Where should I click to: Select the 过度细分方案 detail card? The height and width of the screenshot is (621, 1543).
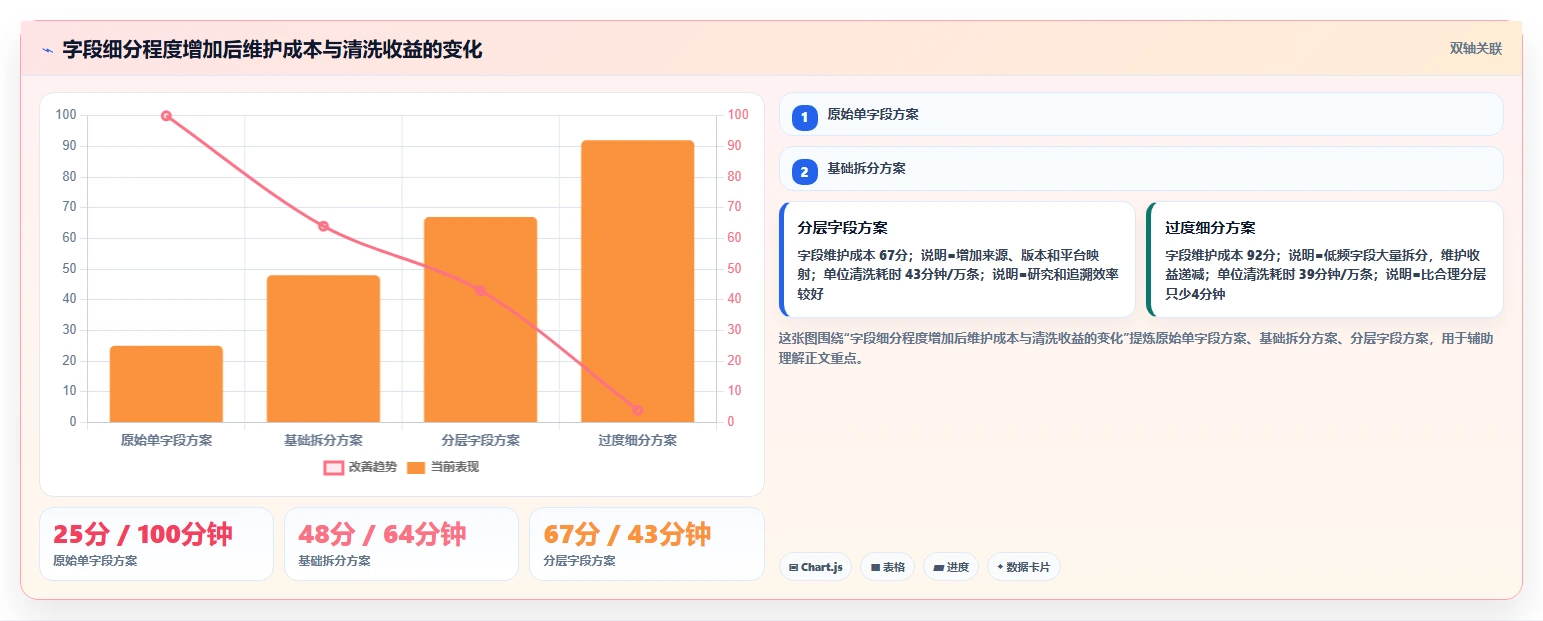coord(1325,259)
